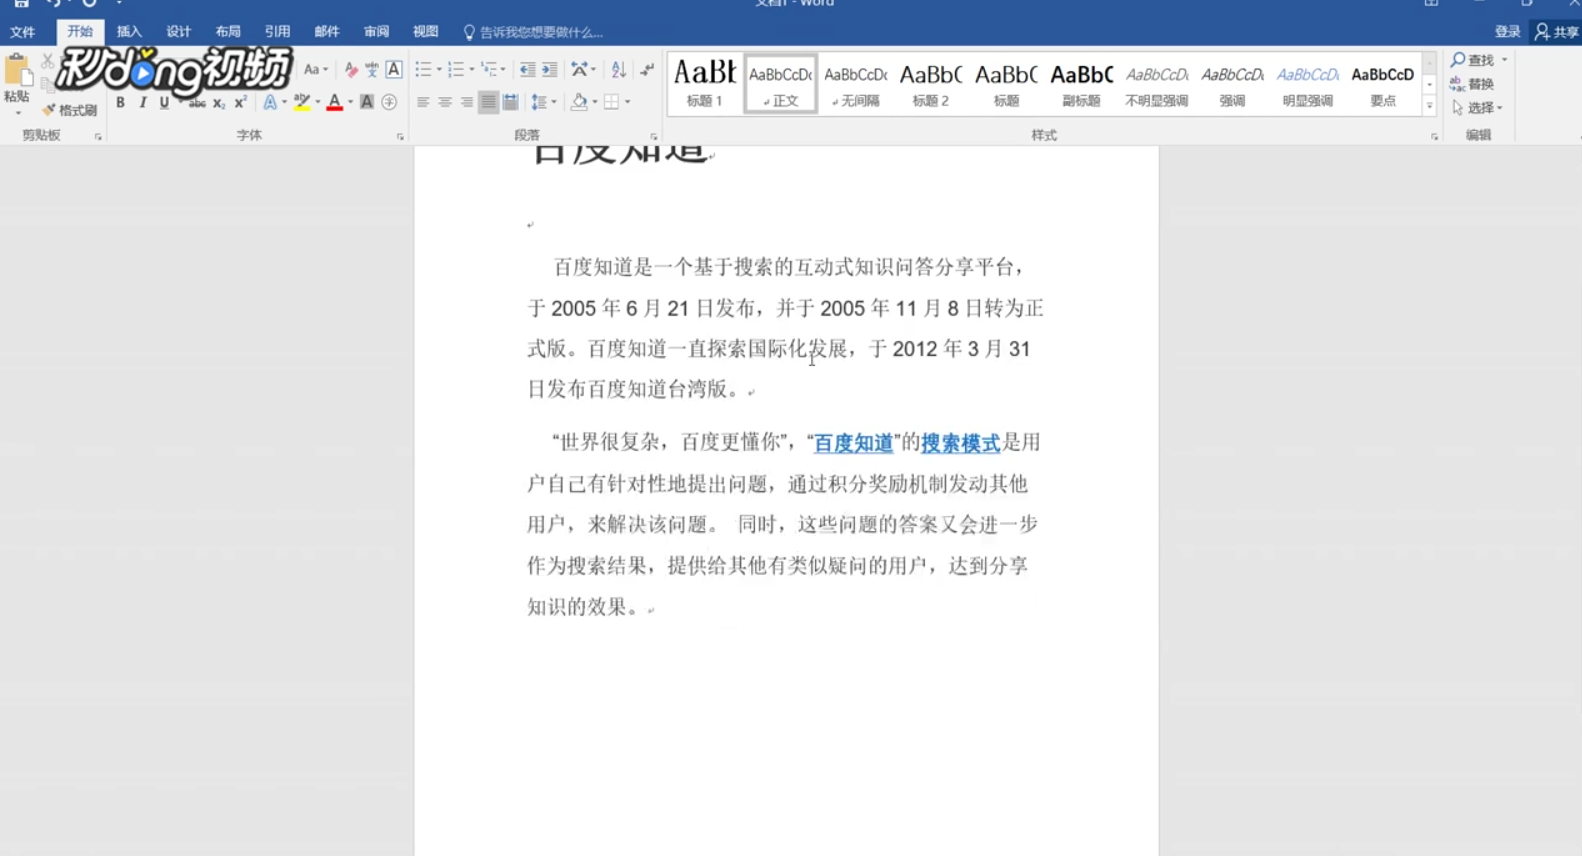Switch to Review (审阅) tab

[x=376, y=32]
